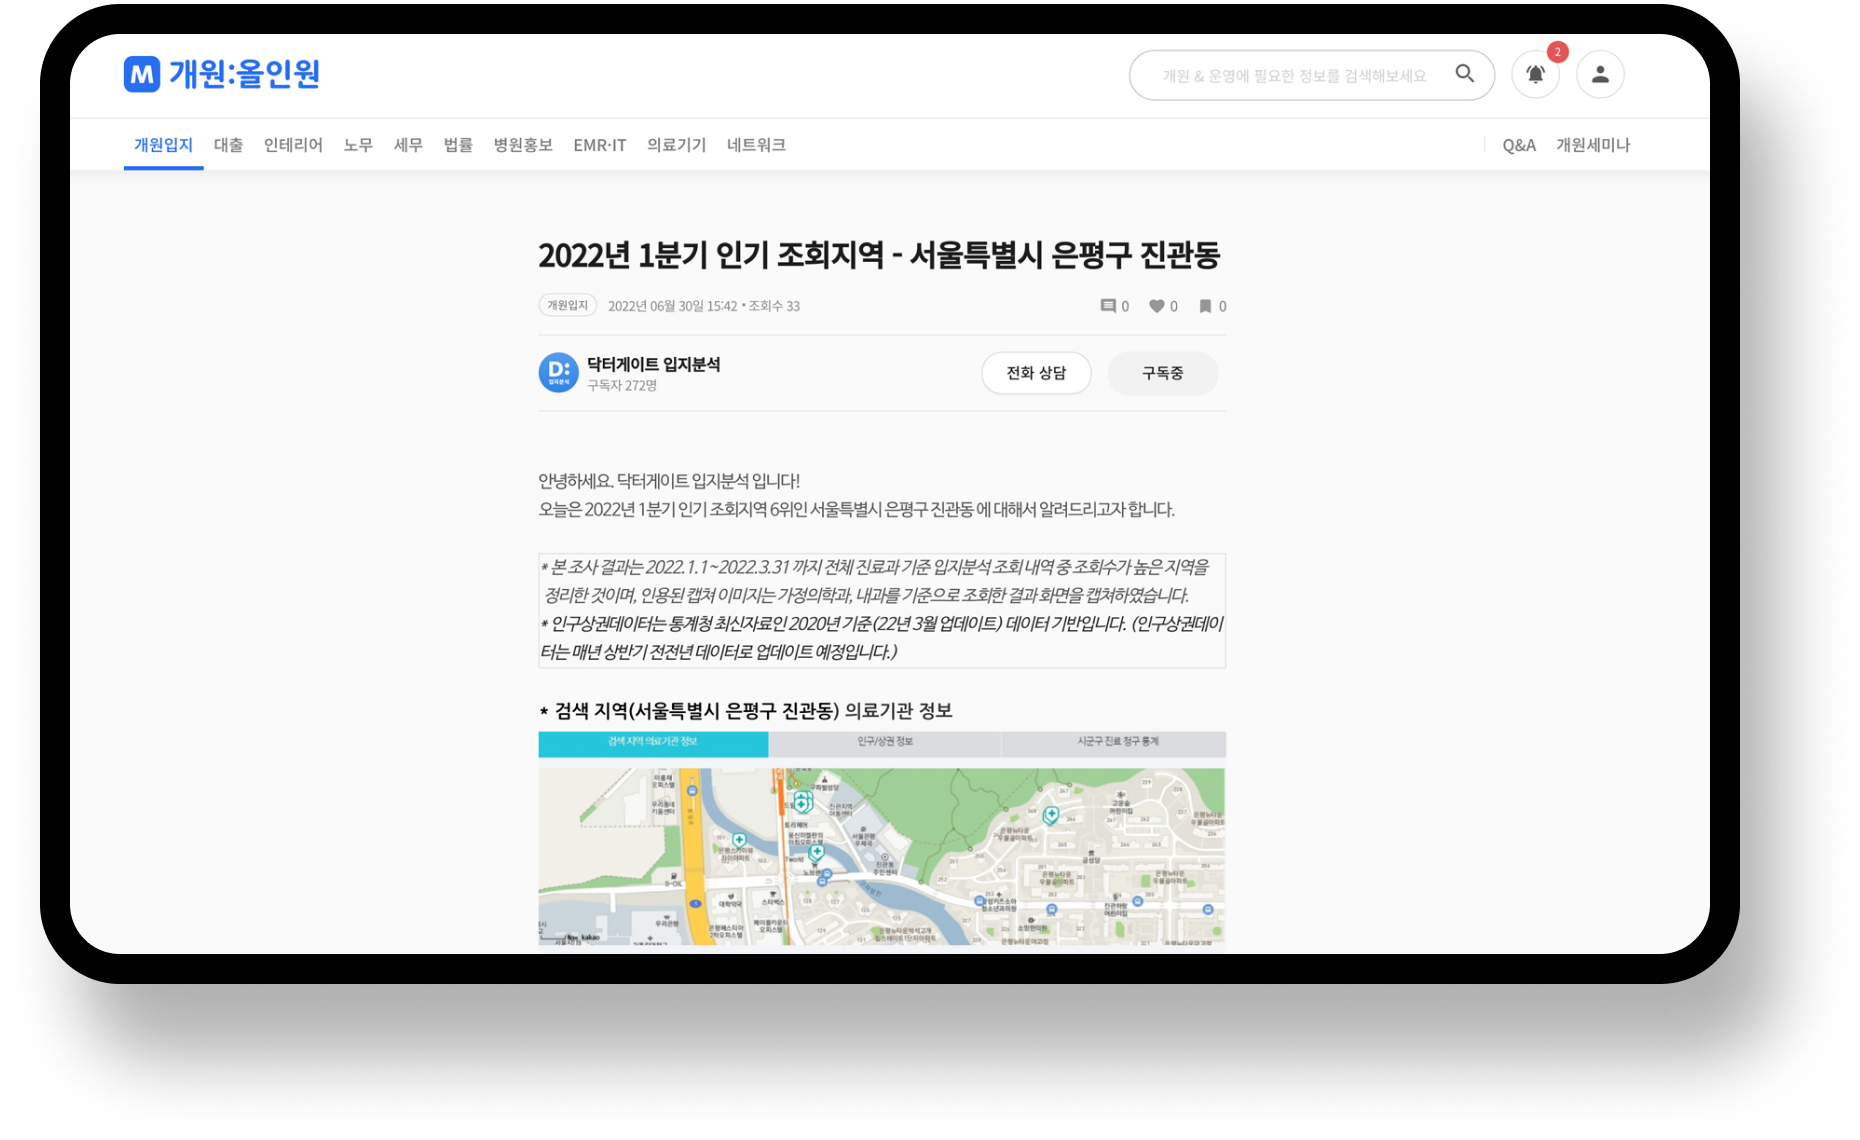Open the notifications bell icon
This screenshot has width=1860, height=1140.
(x=1535, y=74)
